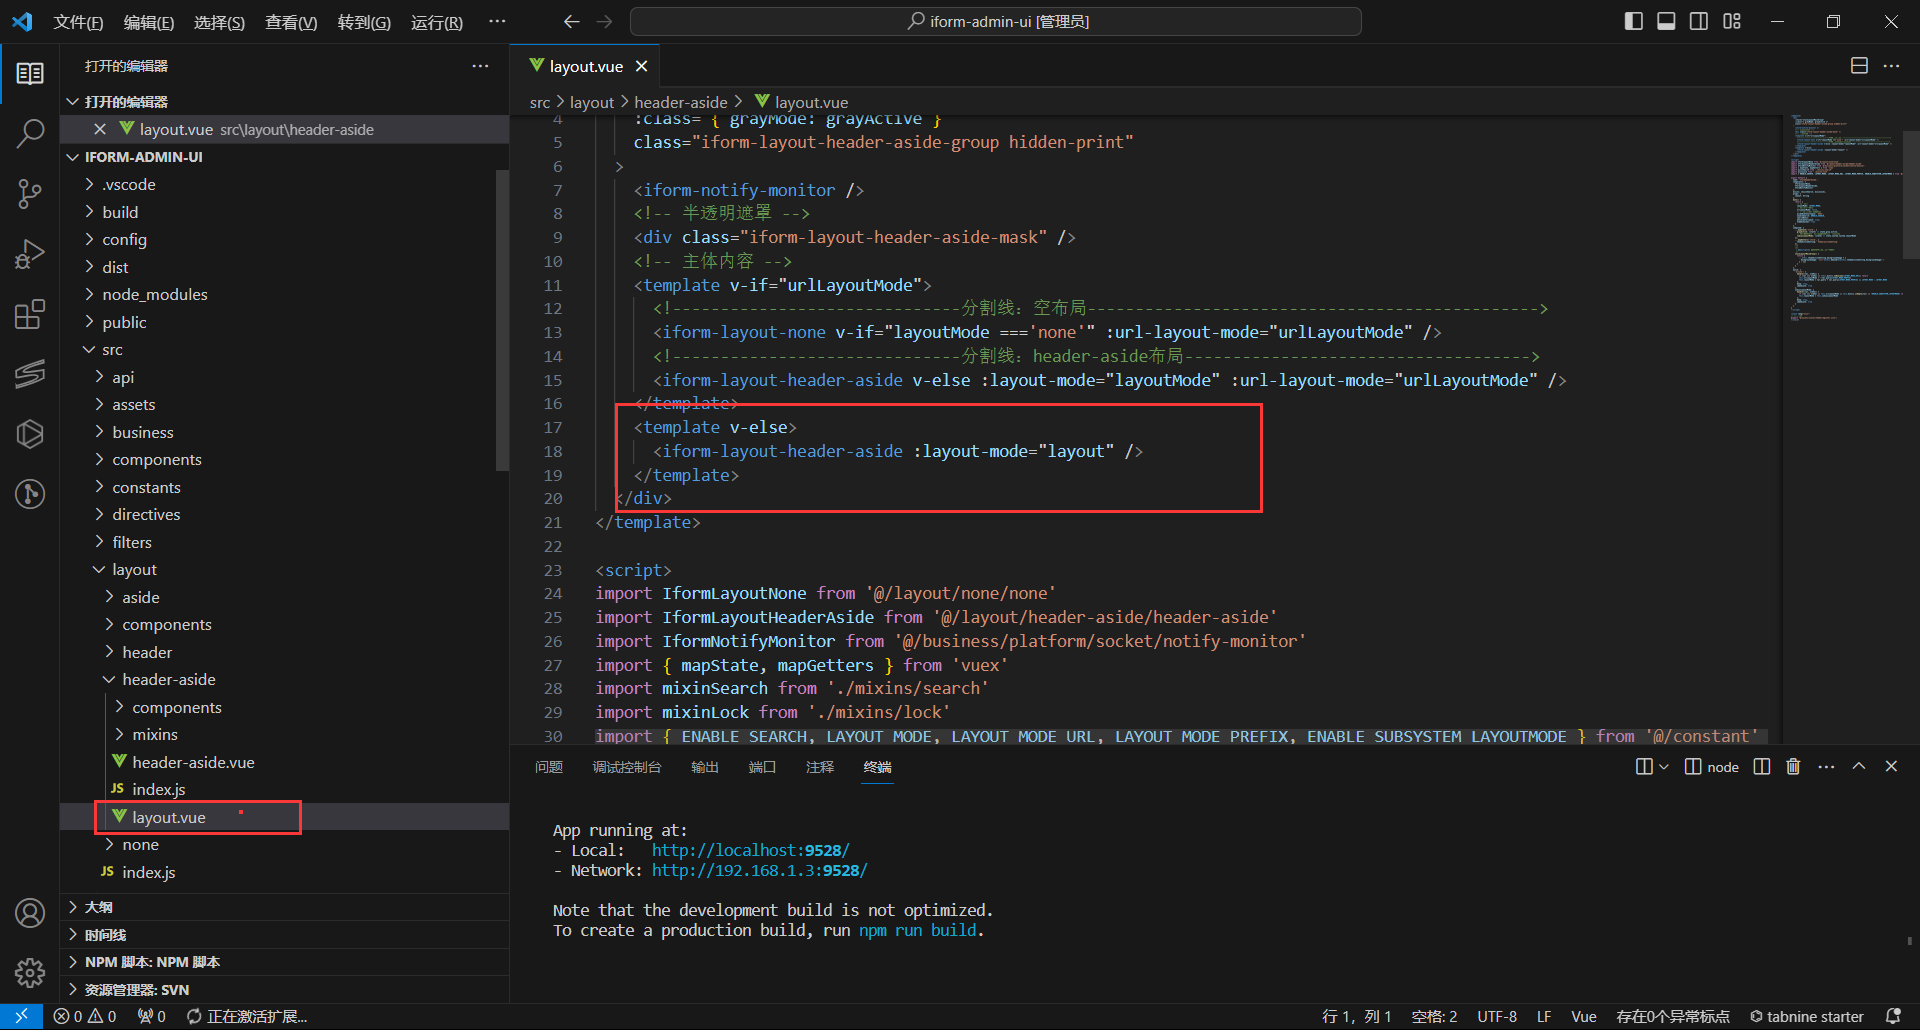Toggle the primary sidebar visibility
This screenshot has height=1030, width=1920.
pos(1634,21)
